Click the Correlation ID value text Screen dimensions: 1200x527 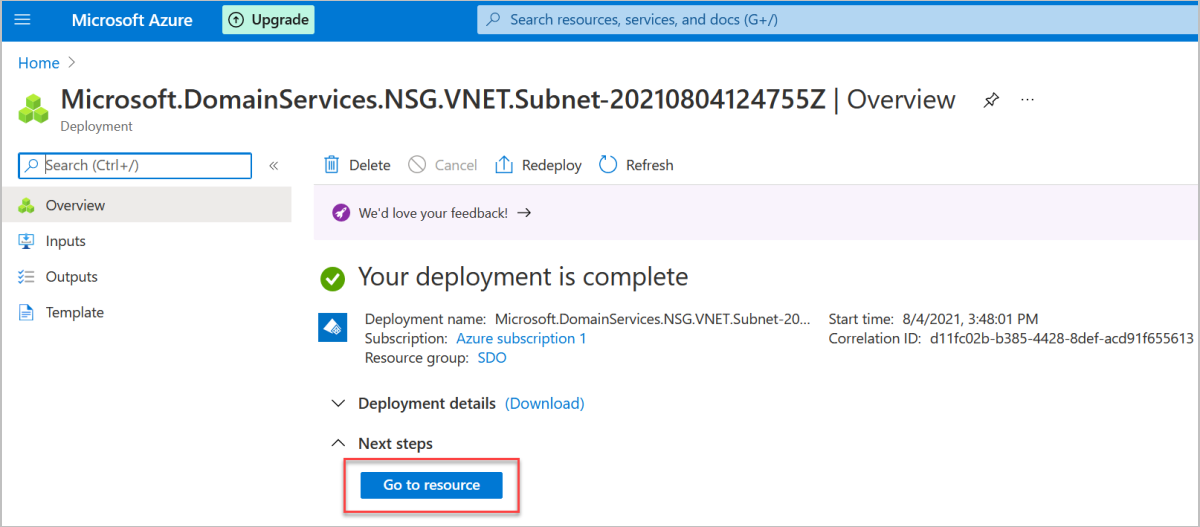[x=1062, y=339]
